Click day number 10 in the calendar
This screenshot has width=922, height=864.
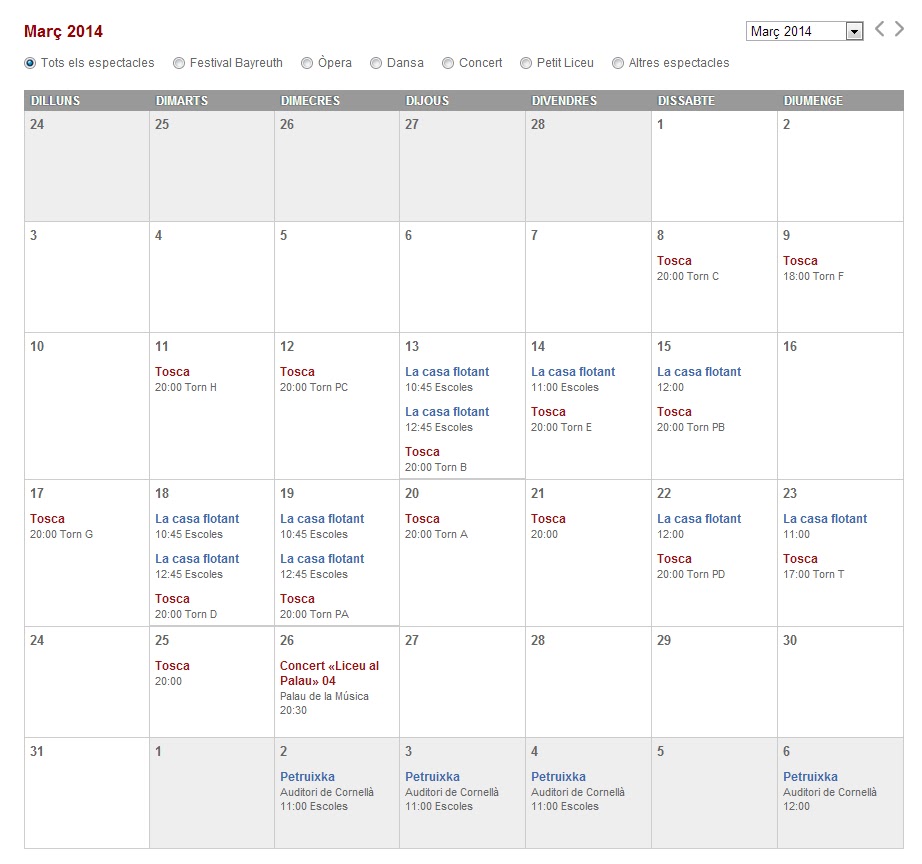37,346
